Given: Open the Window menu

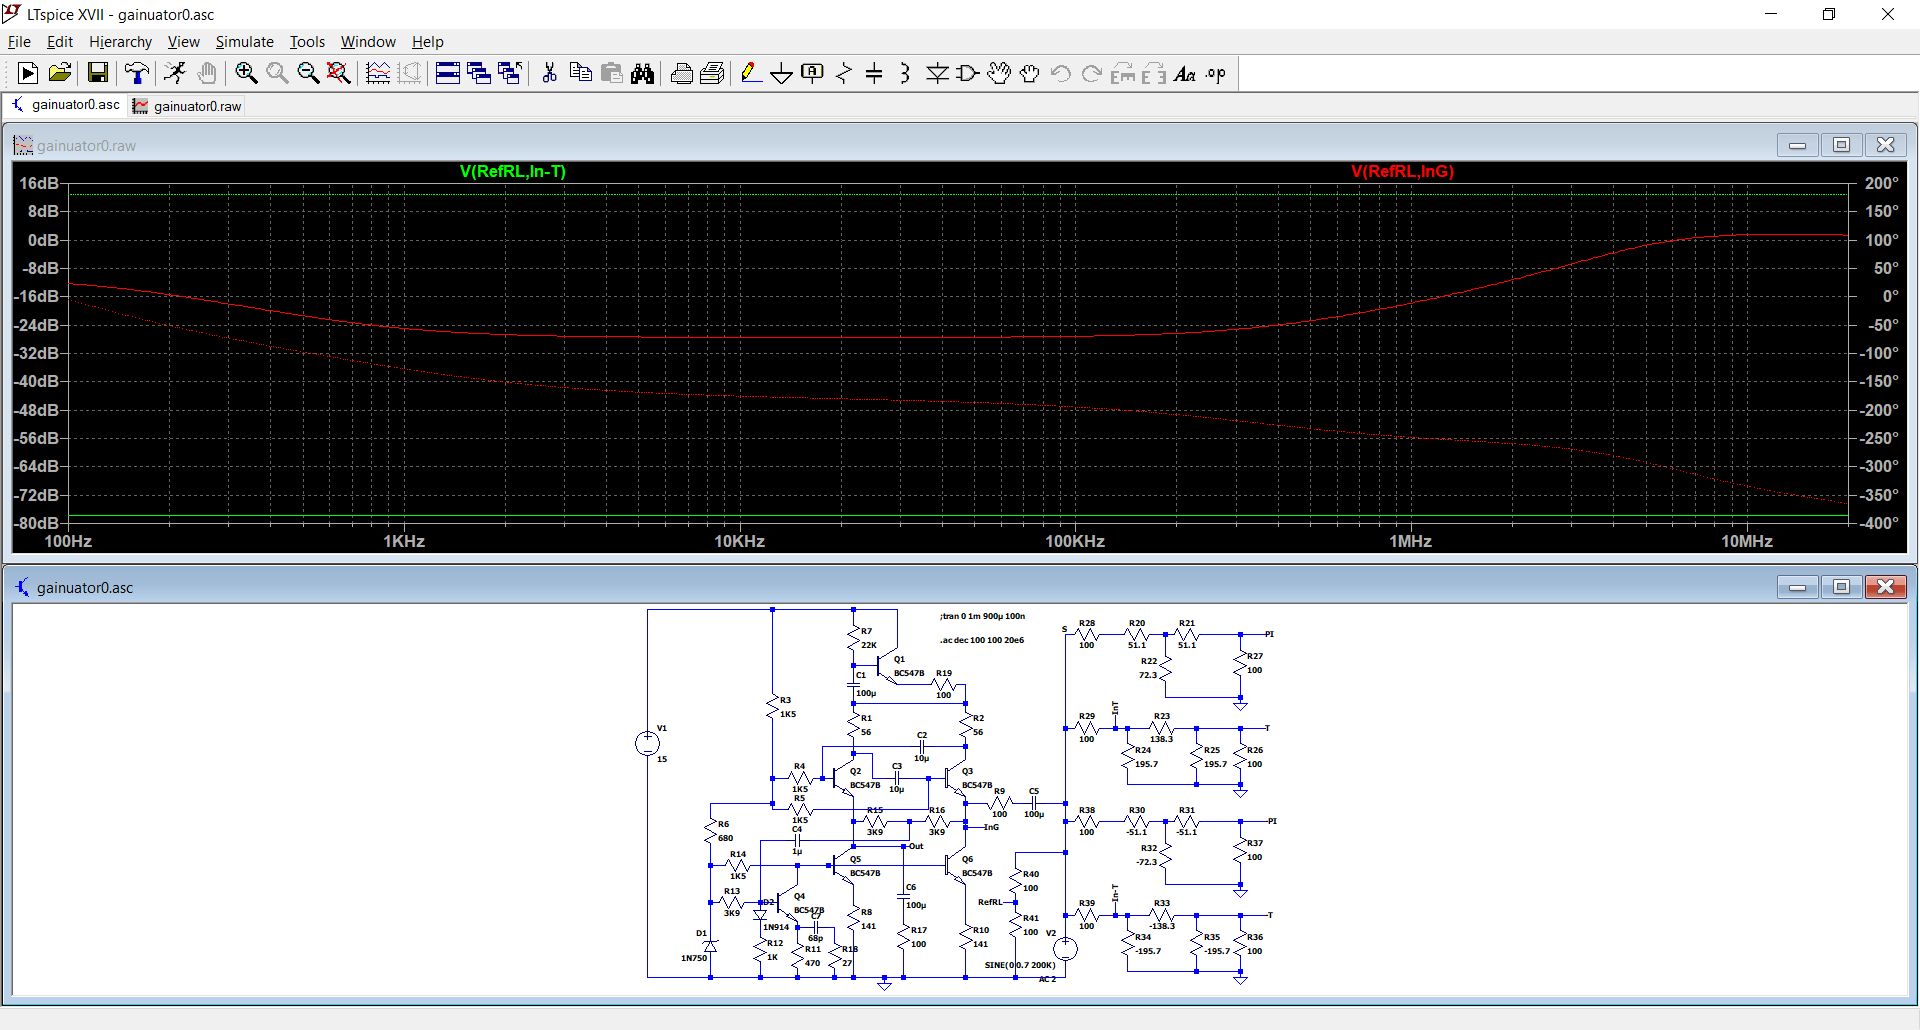Looking at the screenshot, I should click(368, 41).
